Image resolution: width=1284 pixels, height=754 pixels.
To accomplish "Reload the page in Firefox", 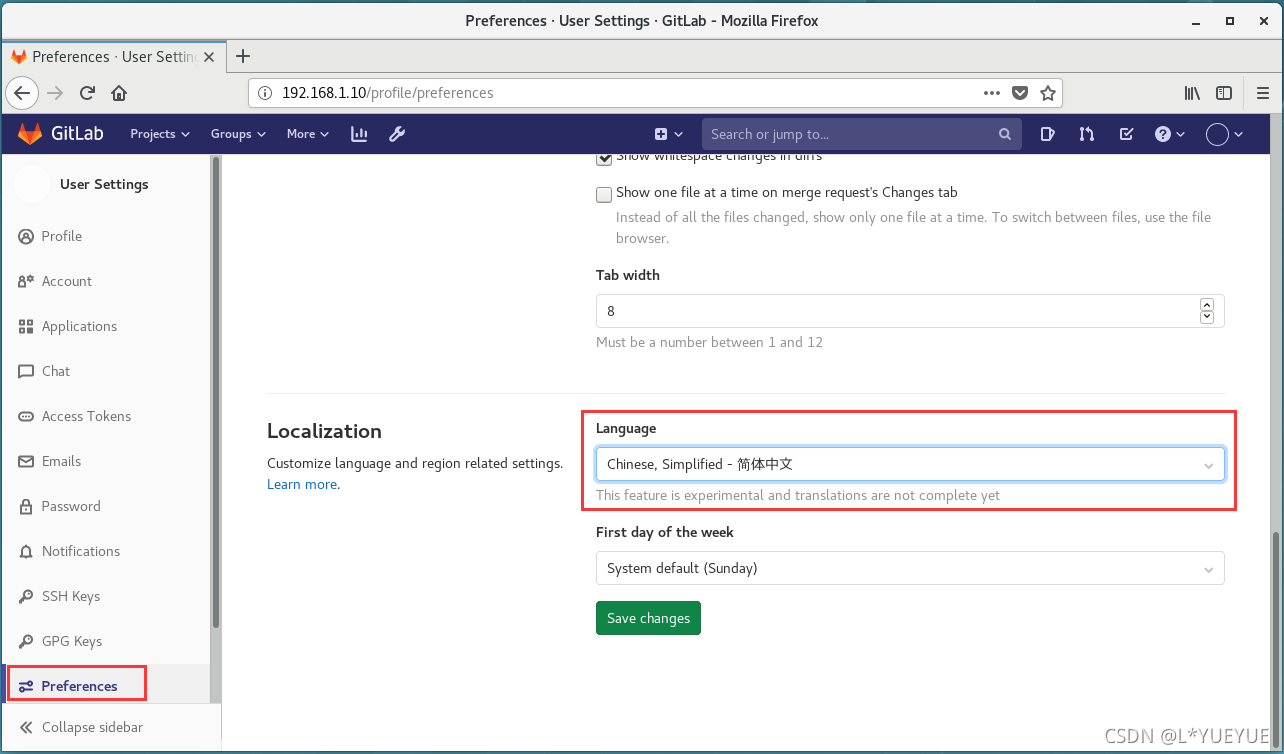I will 87,93.
